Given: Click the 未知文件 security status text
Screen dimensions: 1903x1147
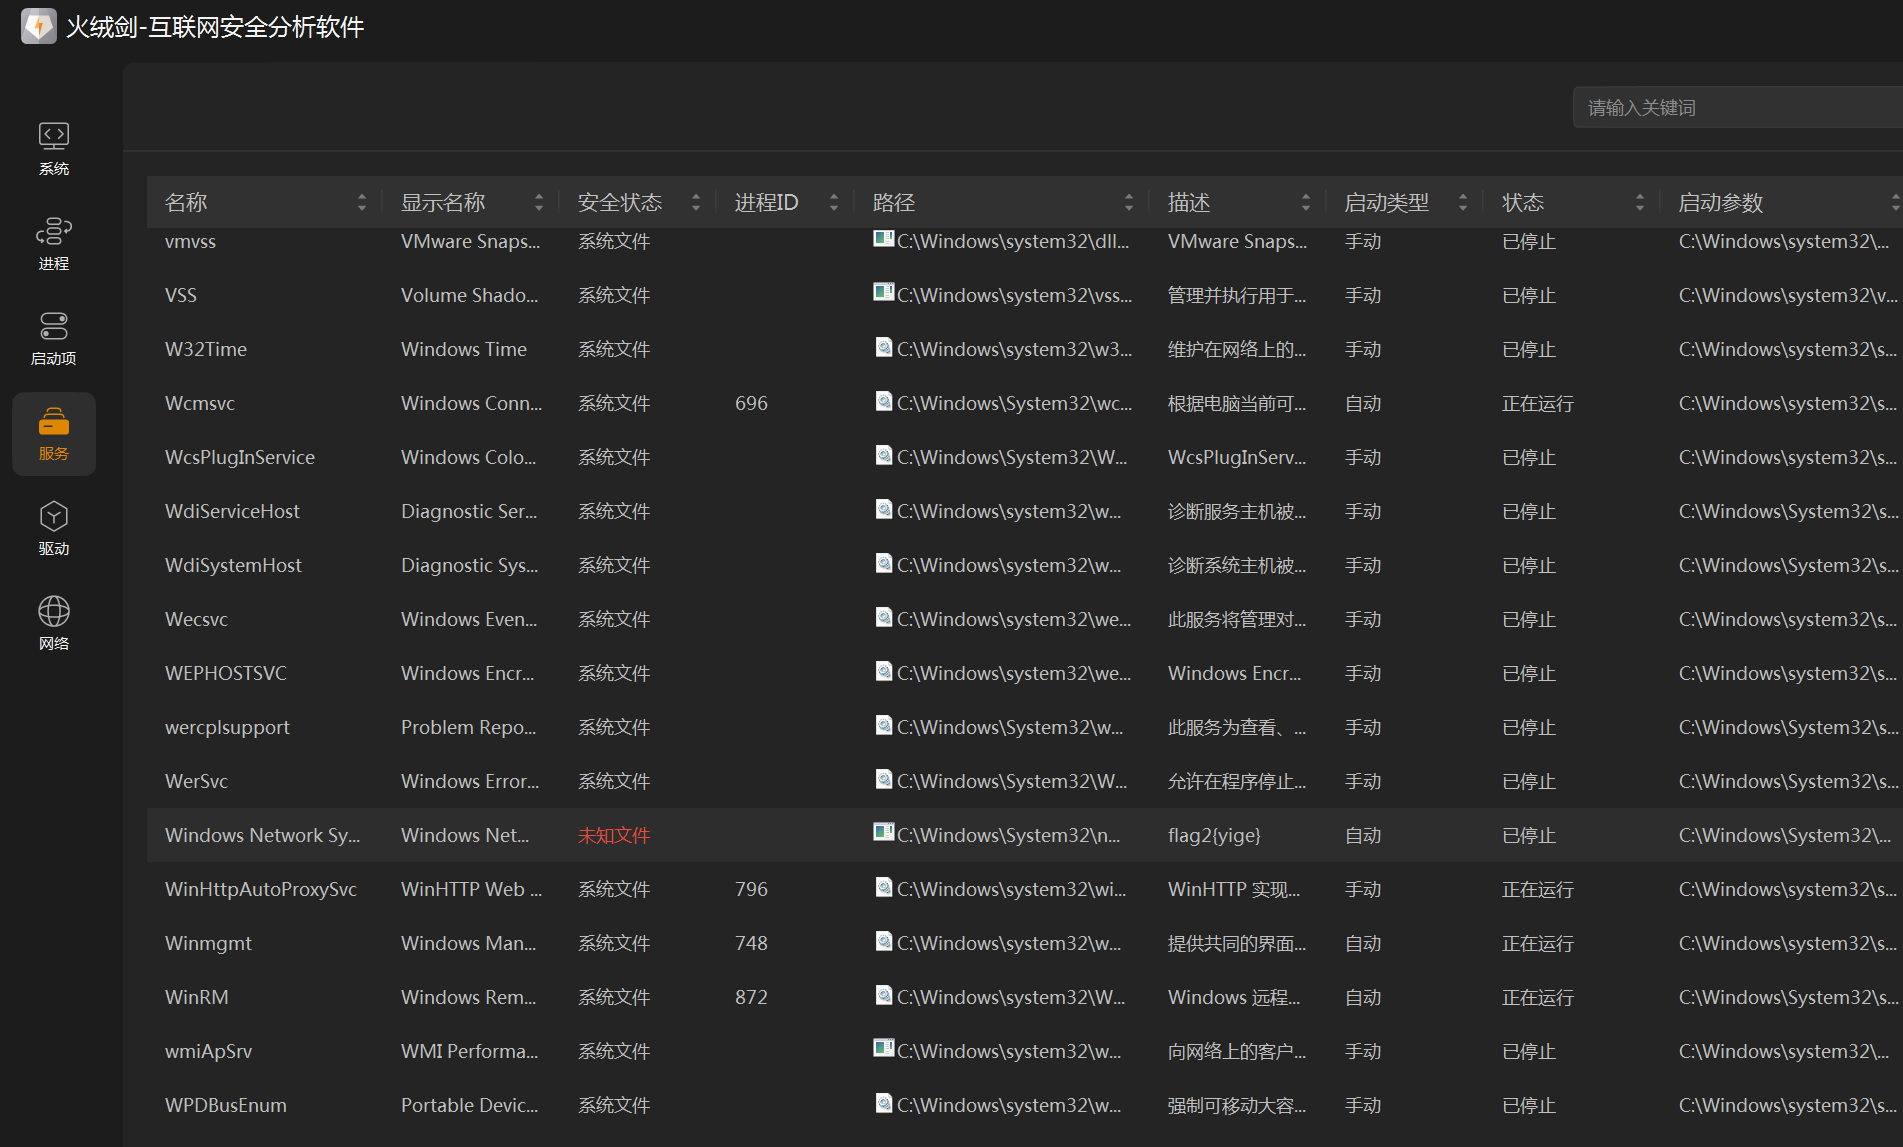Looking at the screenshot, I should coord(614,835).
